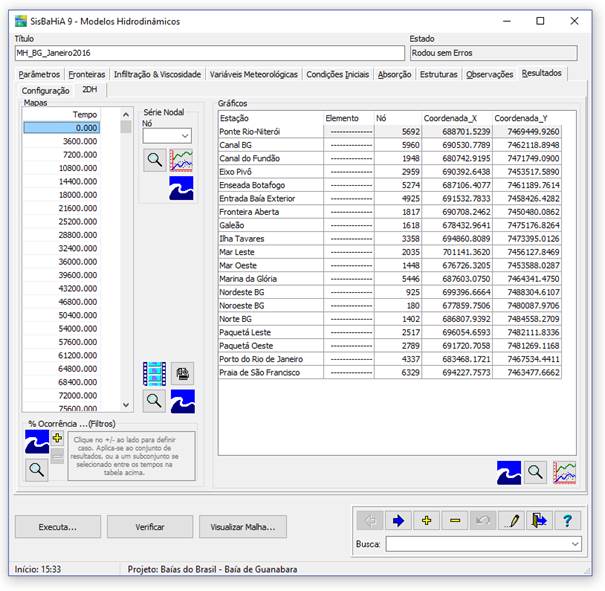Click the magnifier icon under Série Nodal

[155, 160]
